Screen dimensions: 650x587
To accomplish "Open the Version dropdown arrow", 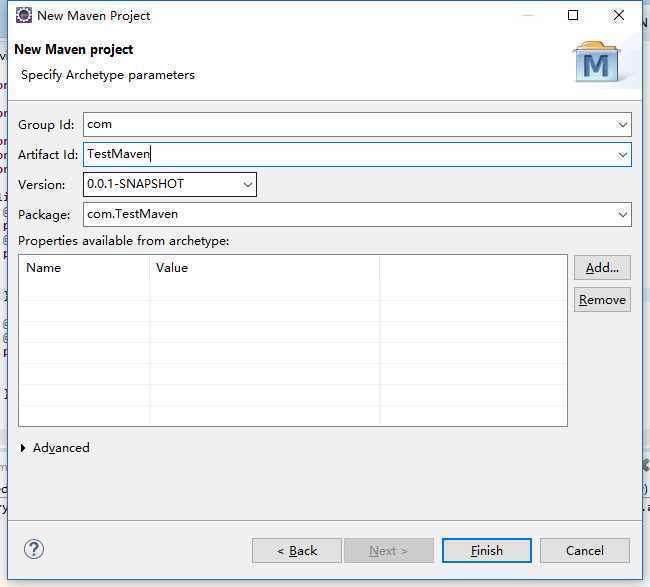I will pyautogui.click(x=247, y=184).
